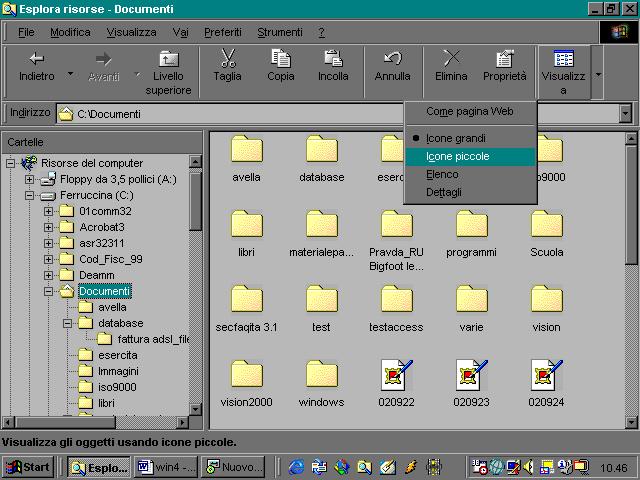Open the Indietro history dropdown arrow
640x480 pixels.
[71, 73]
